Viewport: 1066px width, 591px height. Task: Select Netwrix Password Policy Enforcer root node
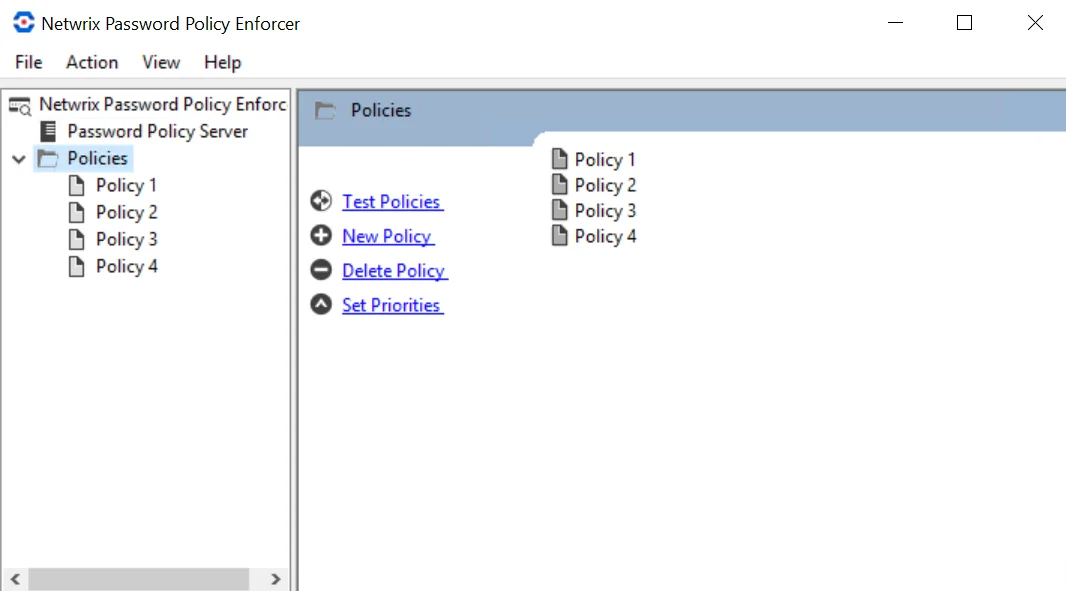pyautogui.click(x=162, y=104)
